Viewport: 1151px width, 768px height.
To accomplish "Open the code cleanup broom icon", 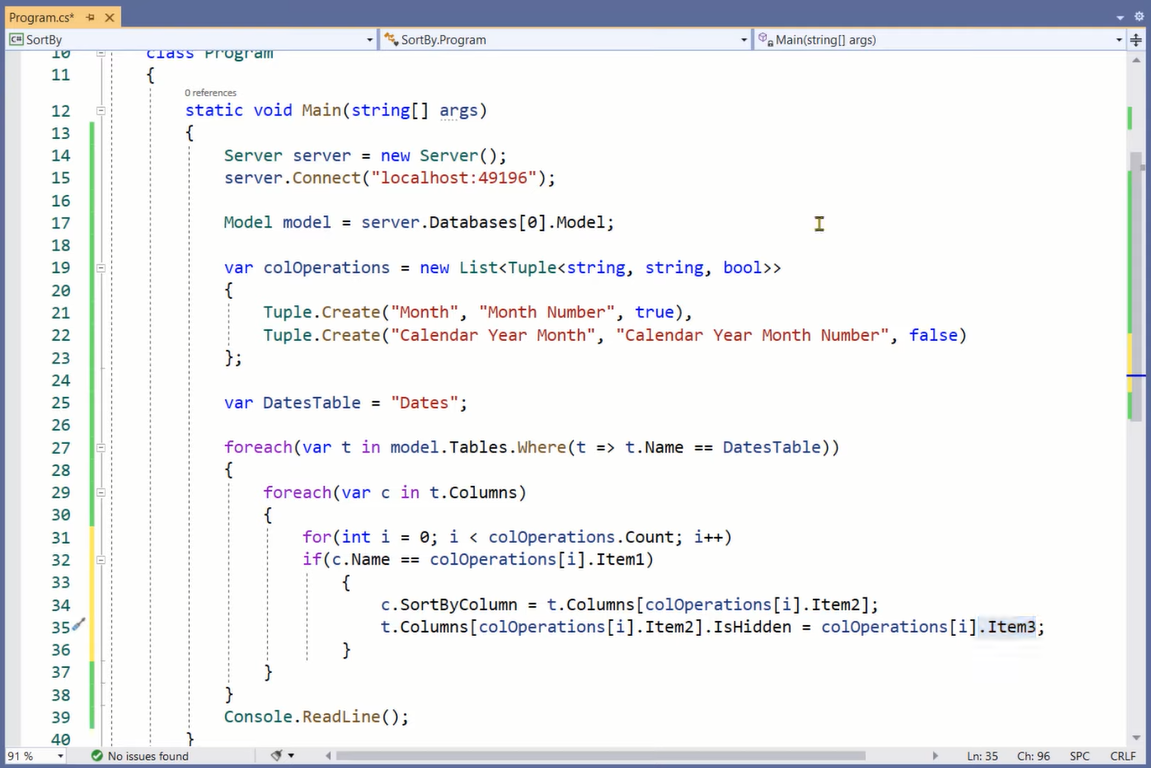I will tap(277, 756).
